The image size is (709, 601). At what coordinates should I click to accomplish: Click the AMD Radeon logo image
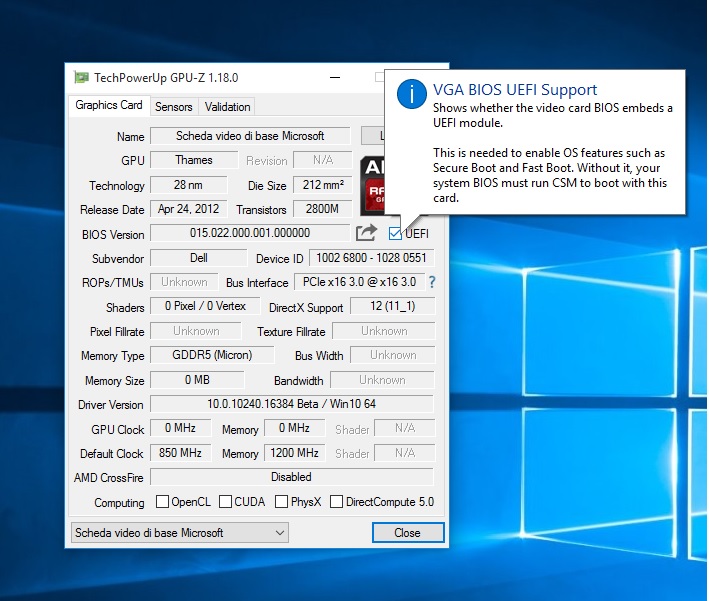click(x=372, y=186)
